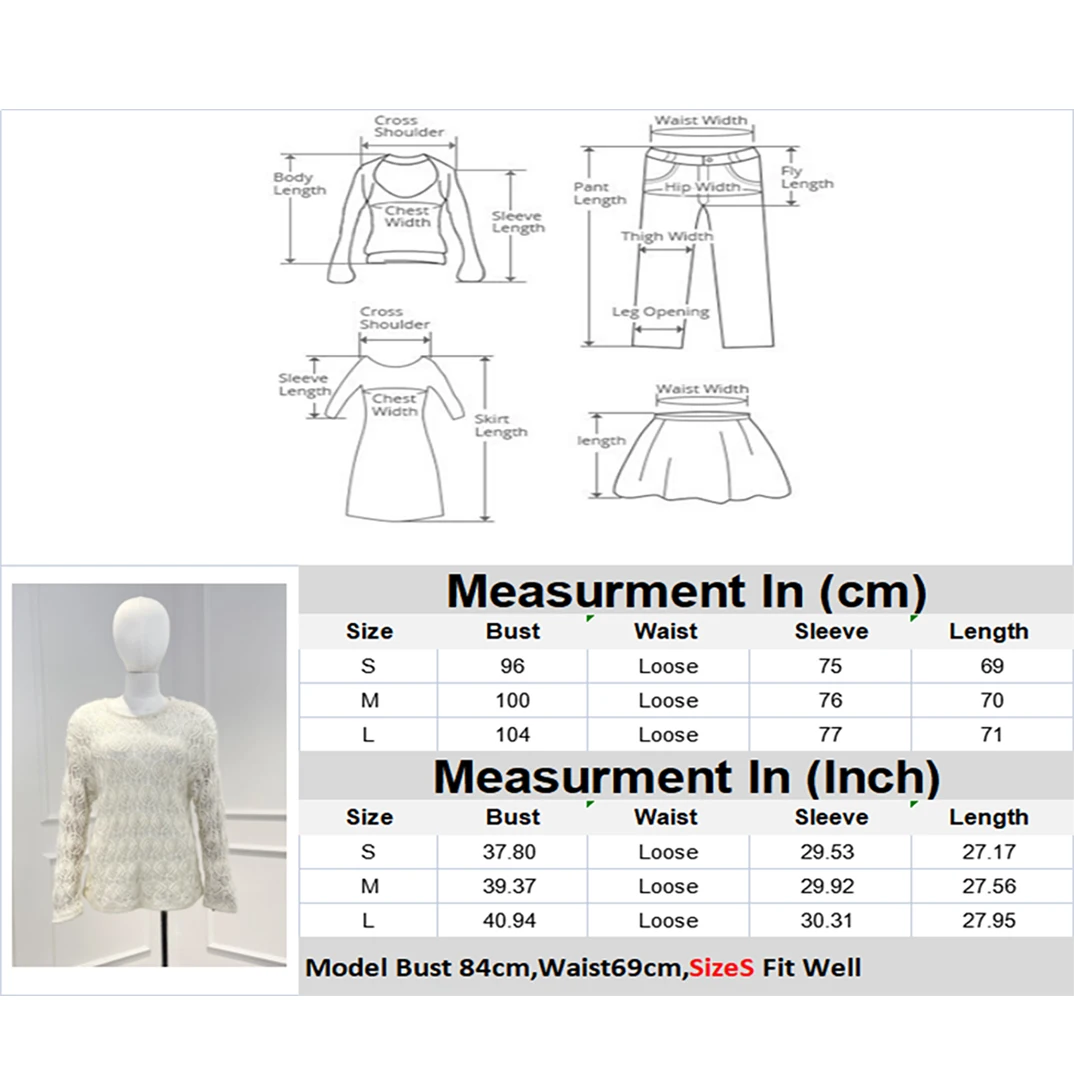This screenshot has height=1074, width=1074.
Task: Click 'Sleeve Length' label left of the dress
Action: pyautogui.click(x=304, y=385)
